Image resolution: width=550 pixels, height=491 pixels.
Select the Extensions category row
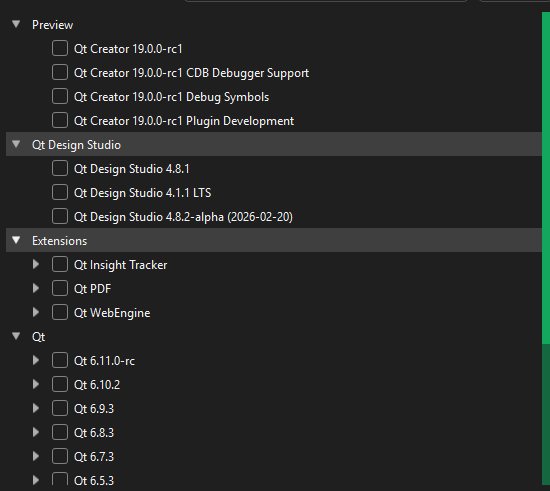274,240
